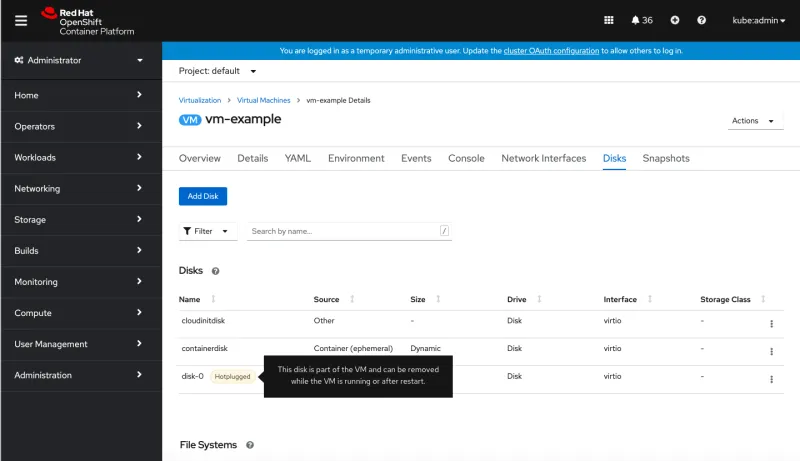Click help icon next to Disks heading
This screenshot has height=461, width=800.
tap(216, 271)
